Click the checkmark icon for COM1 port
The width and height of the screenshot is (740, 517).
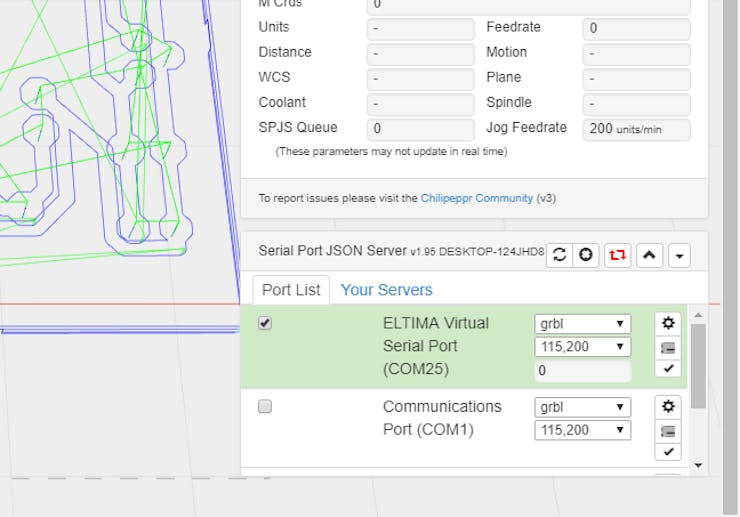[x=668, y=451]
